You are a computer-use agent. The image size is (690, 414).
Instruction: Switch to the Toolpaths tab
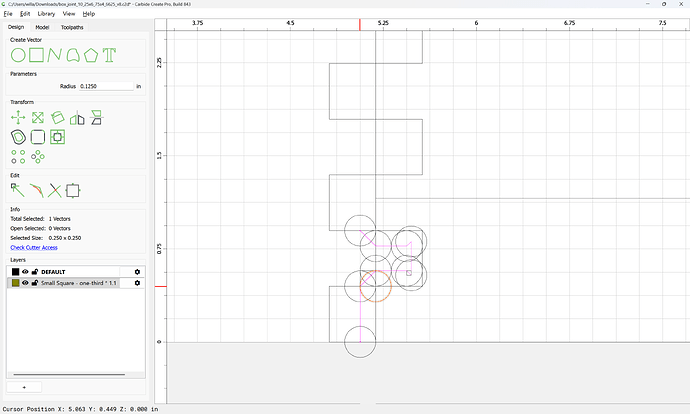pyautogui.click(x=72, y=27)
